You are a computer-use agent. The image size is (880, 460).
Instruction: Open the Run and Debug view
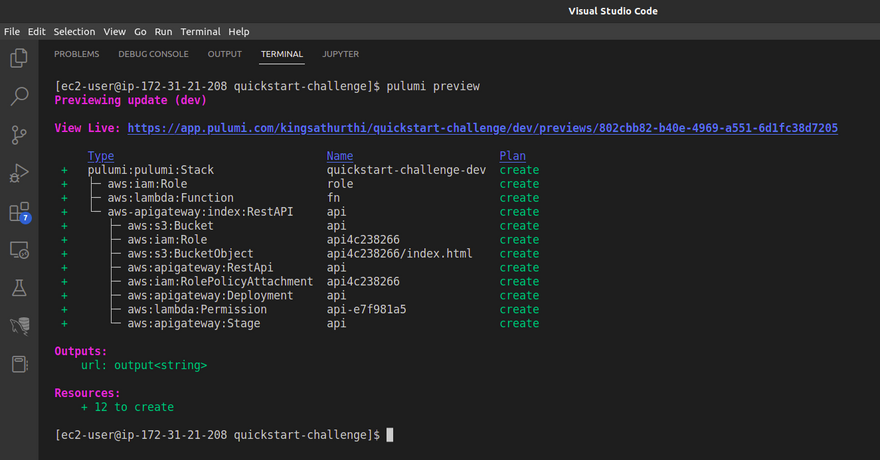(x=19, y=173)
